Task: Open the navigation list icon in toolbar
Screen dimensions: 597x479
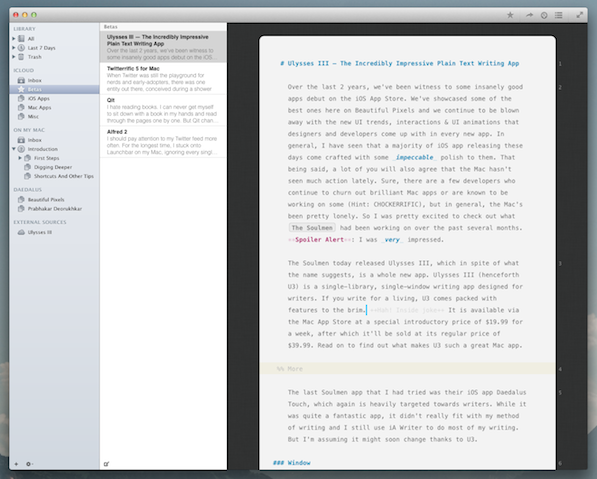Action: [x=559, y=15]
